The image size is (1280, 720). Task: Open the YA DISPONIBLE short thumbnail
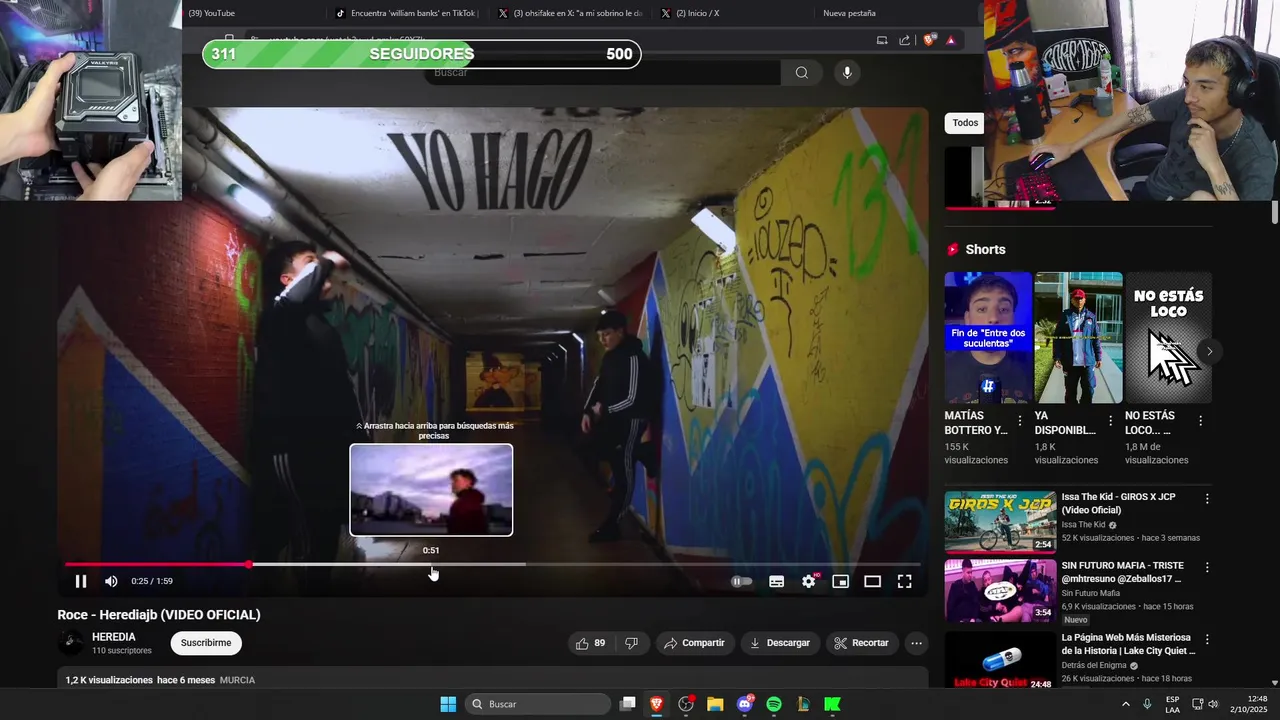(x=1078, y=337)
